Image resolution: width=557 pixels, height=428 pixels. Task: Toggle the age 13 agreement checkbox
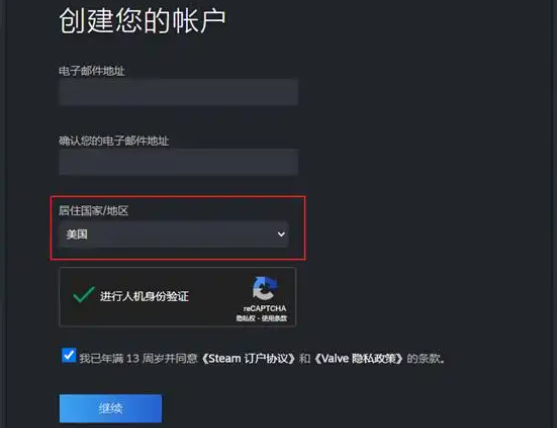[69, 355]
